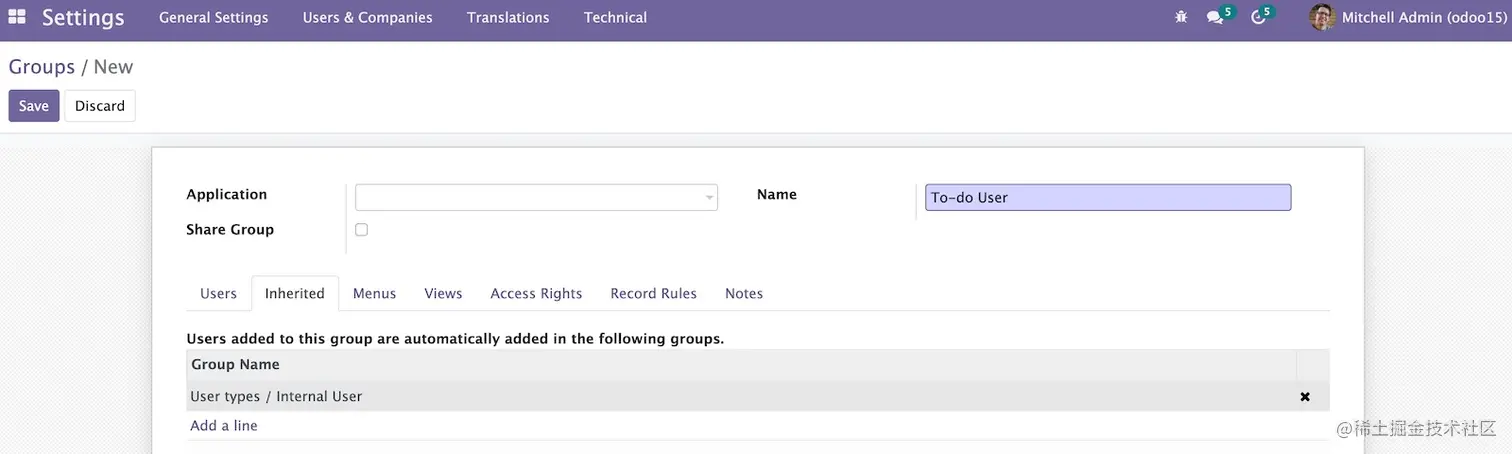Toggle the Share Group checkbox
The width and height of the screenshot is (1512, 454).
[x=362, y=230]
